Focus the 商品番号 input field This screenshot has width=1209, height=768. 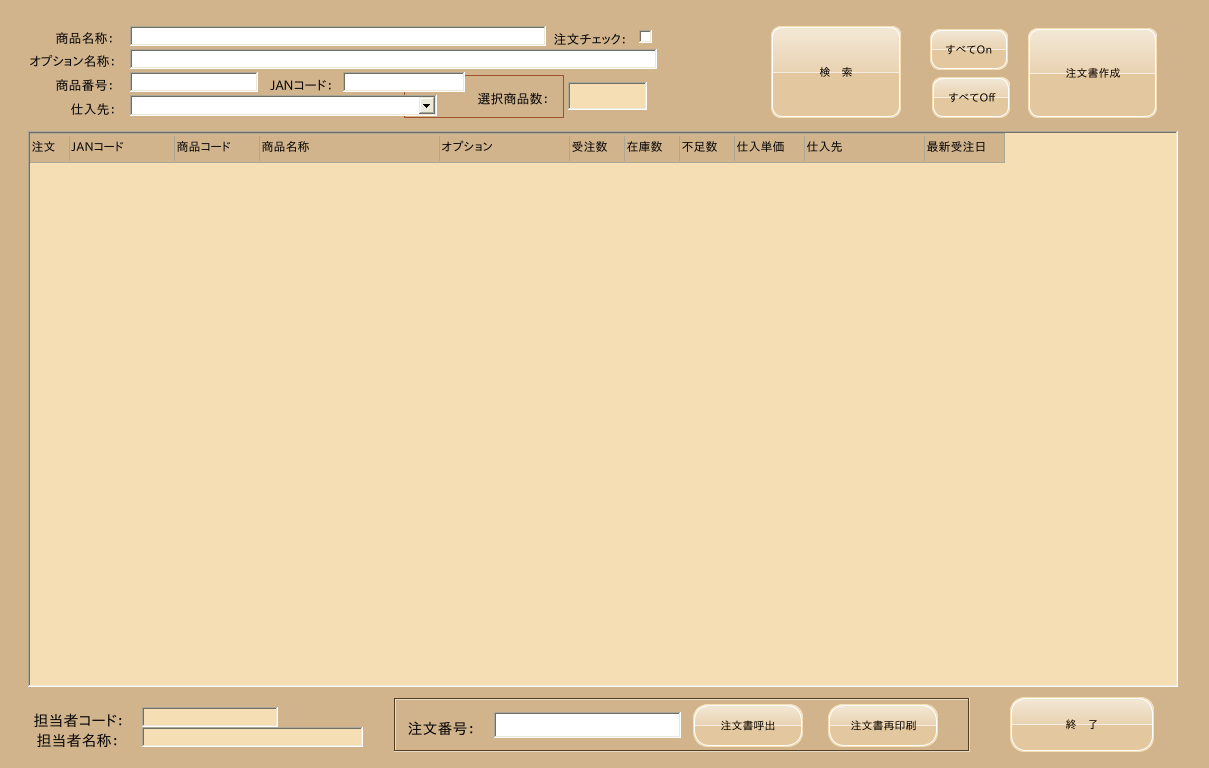point(194,82)
